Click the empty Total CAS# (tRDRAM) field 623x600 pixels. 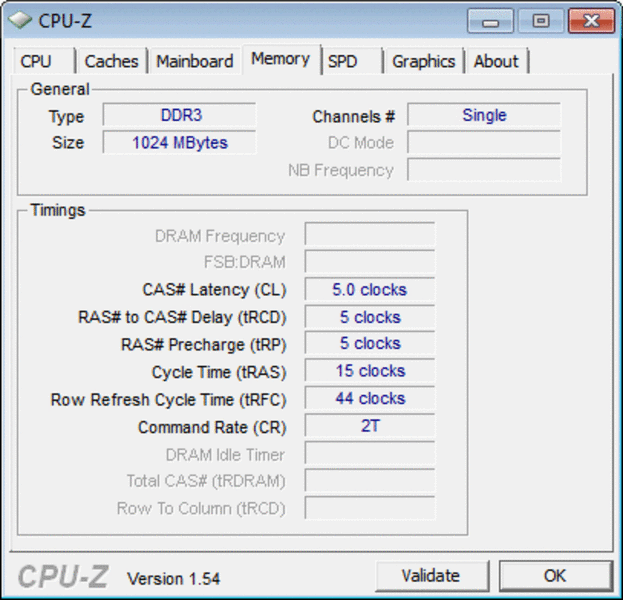click(x=370, y=481)
